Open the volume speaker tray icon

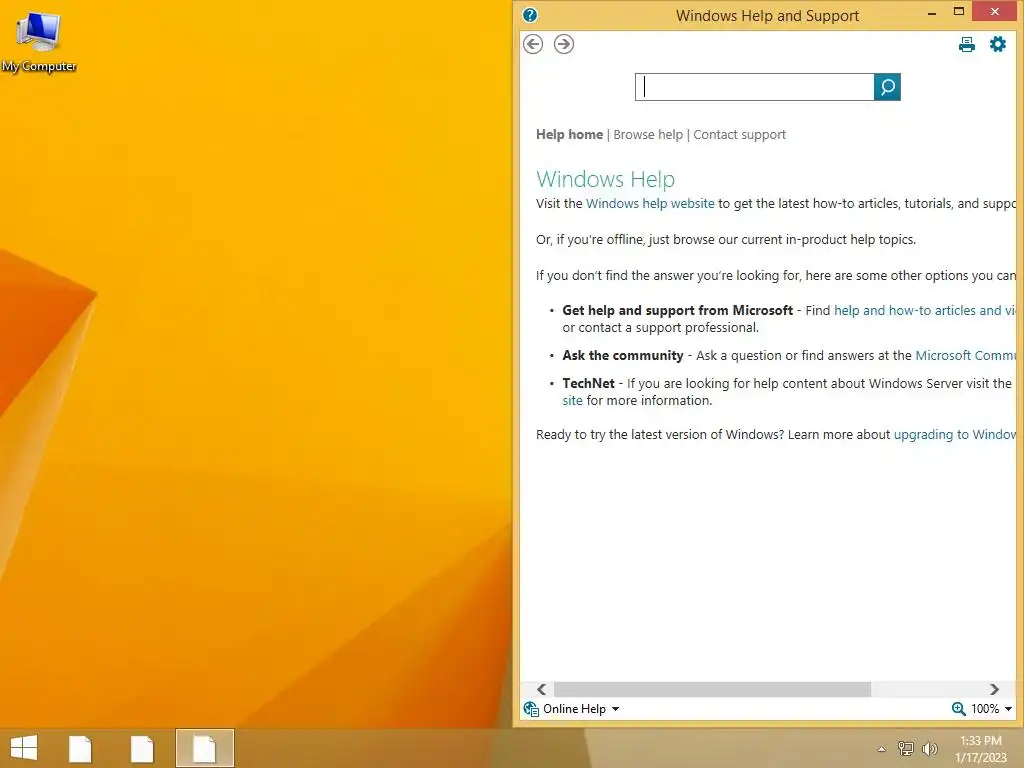point(929,748)
